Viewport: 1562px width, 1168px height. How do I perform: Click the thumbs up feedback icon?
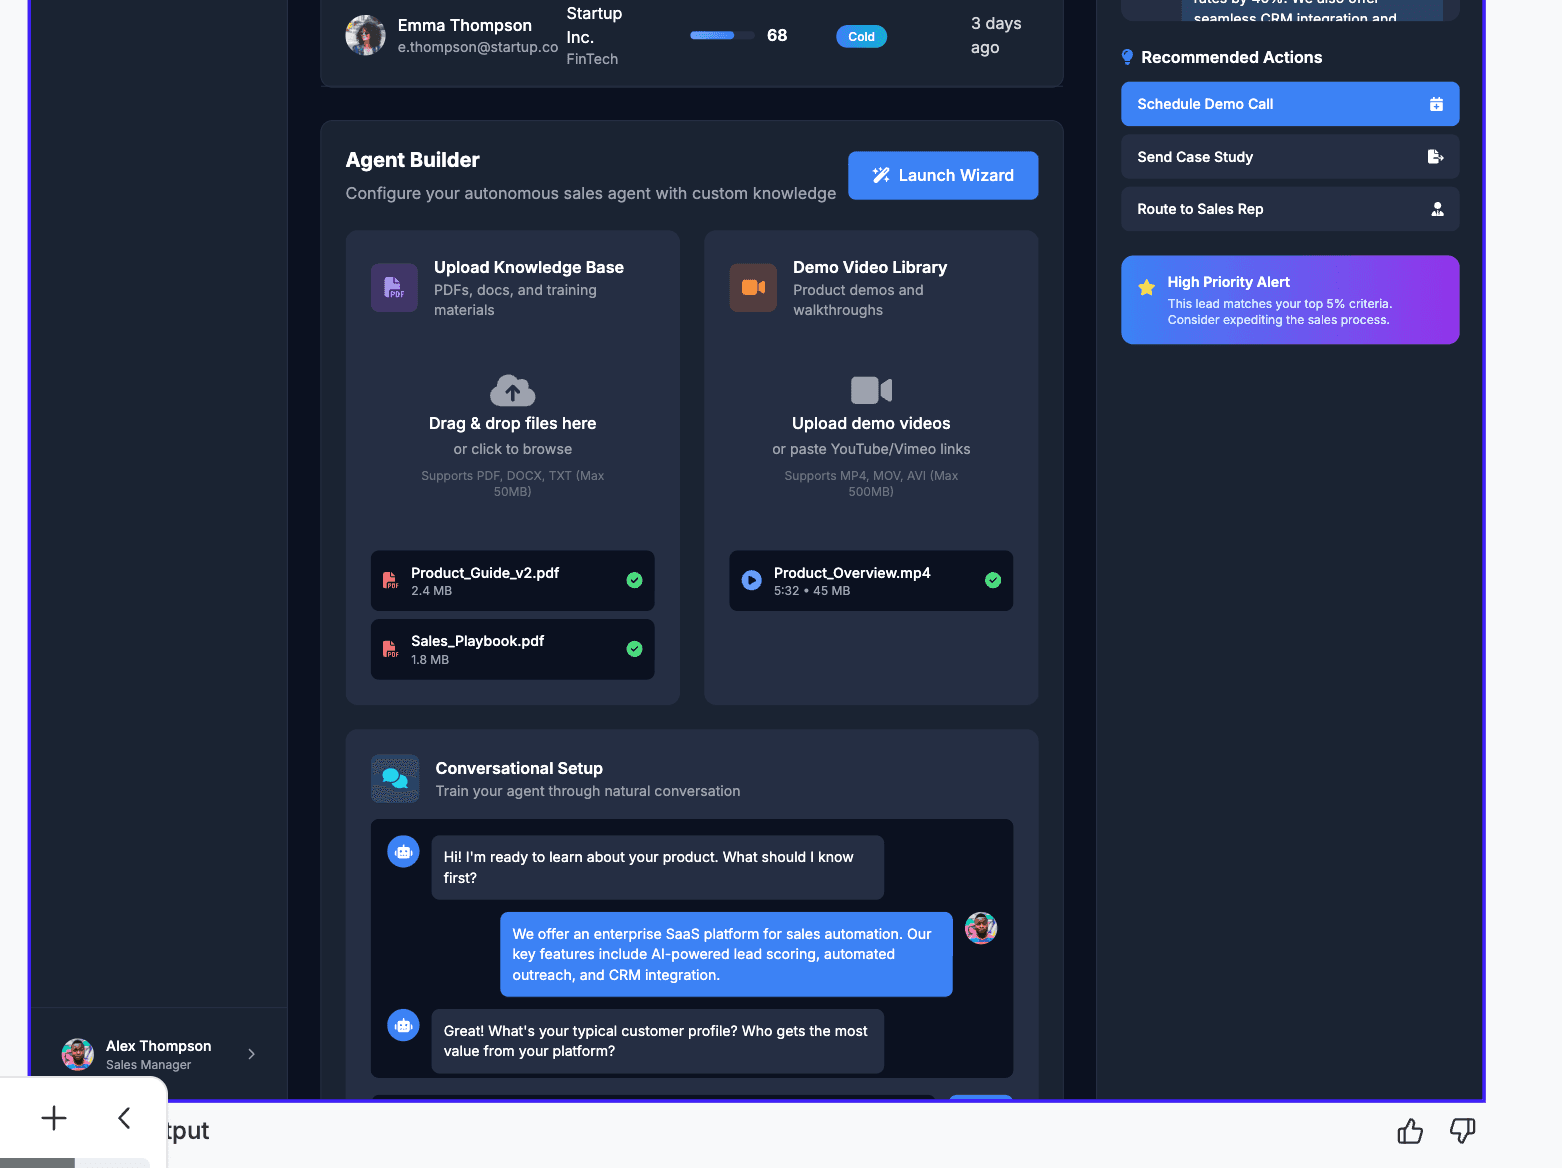(1410, 1131)
